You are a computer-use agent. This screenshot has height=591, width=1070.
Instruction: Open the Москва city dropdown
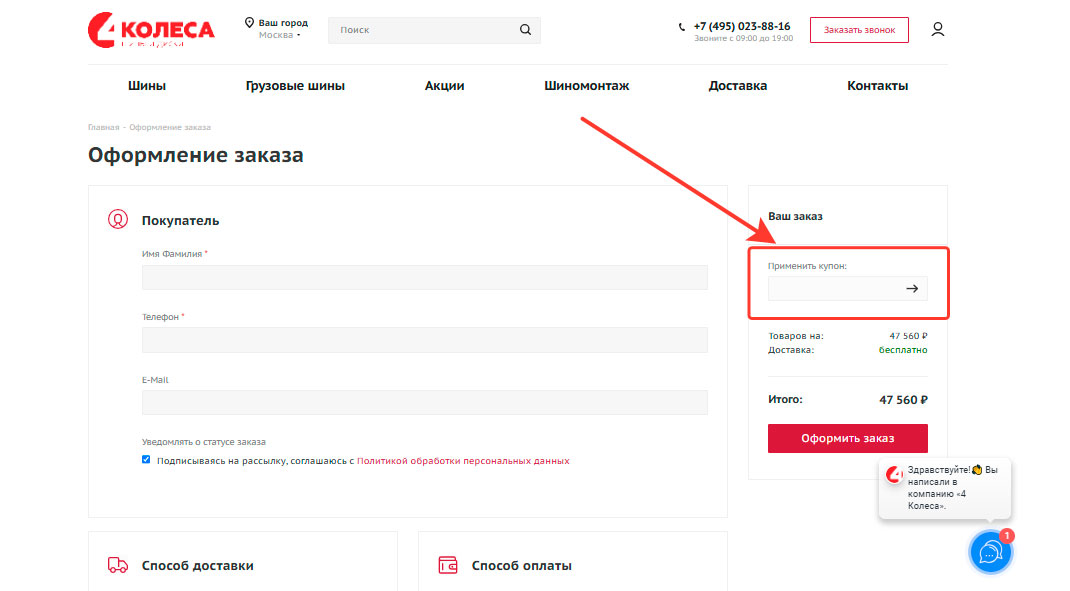(x=279, y=35)
